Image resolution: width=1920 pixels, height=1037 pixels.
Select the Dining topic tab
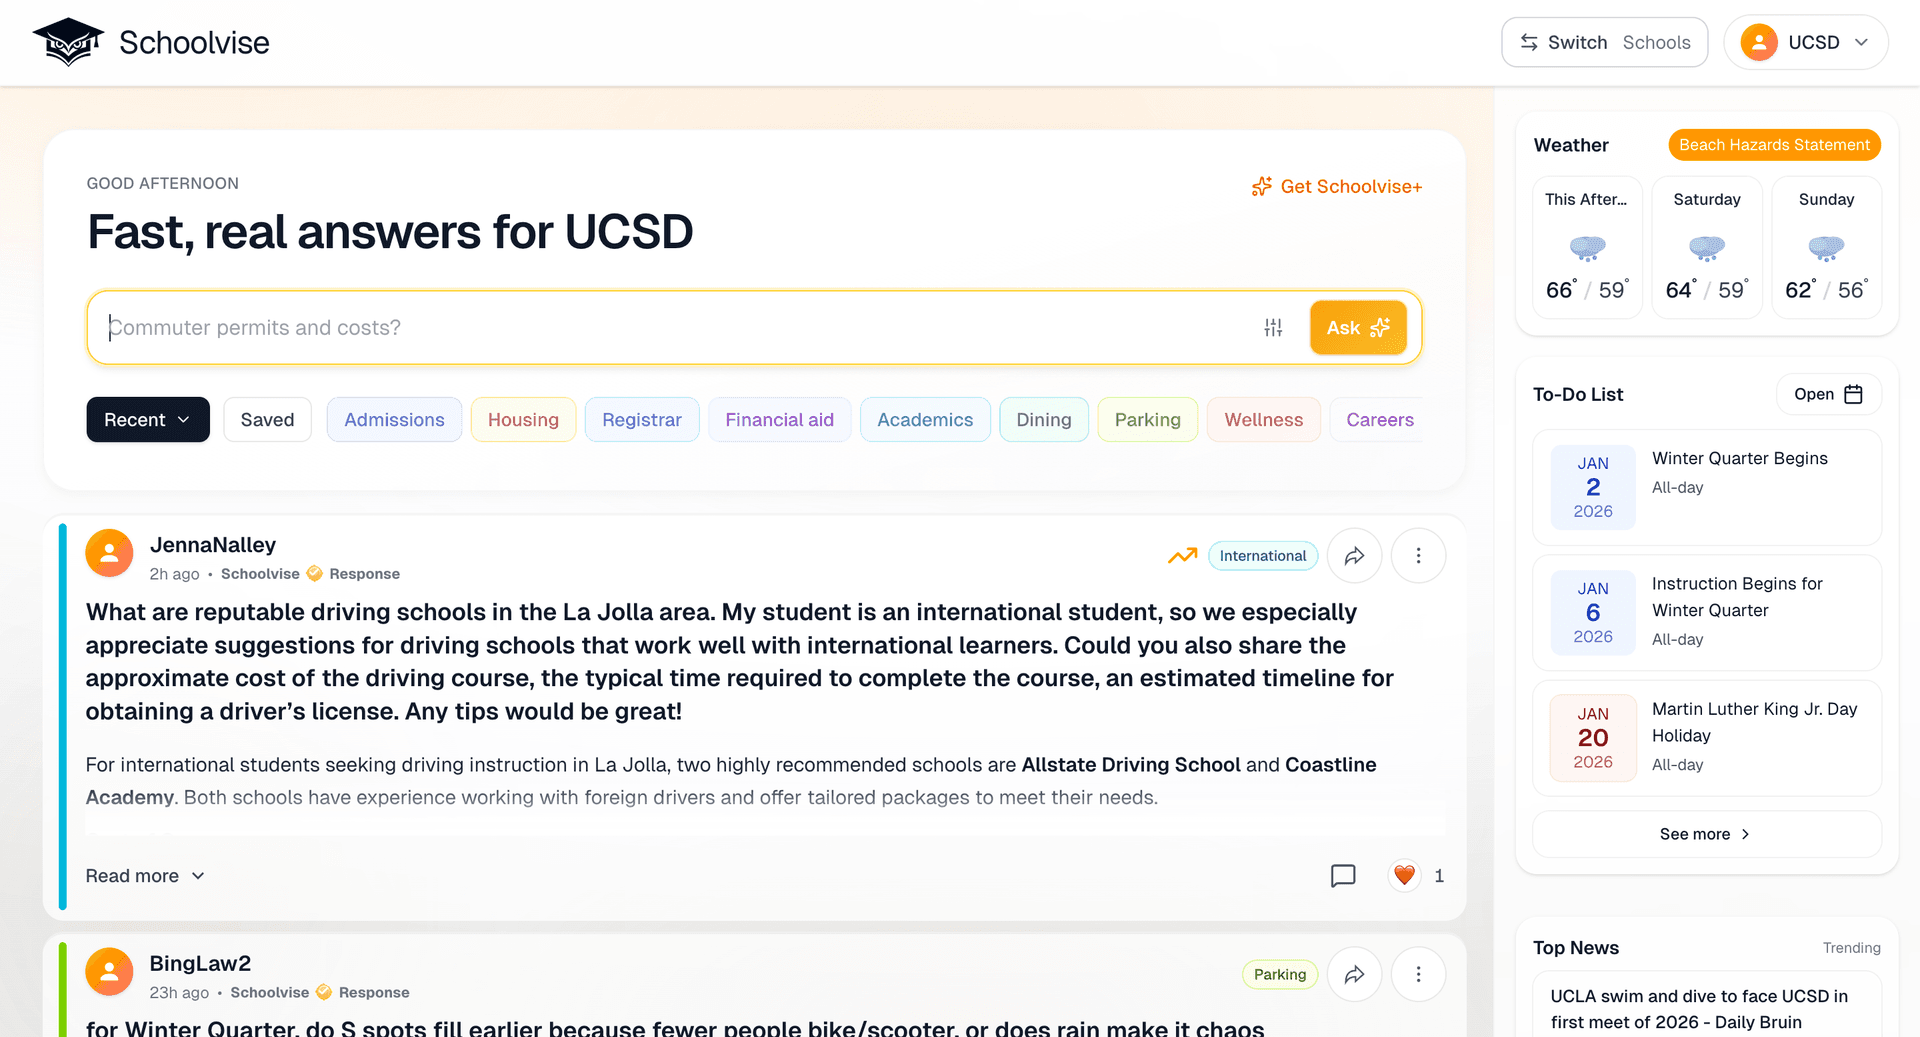pos(1043,420)
